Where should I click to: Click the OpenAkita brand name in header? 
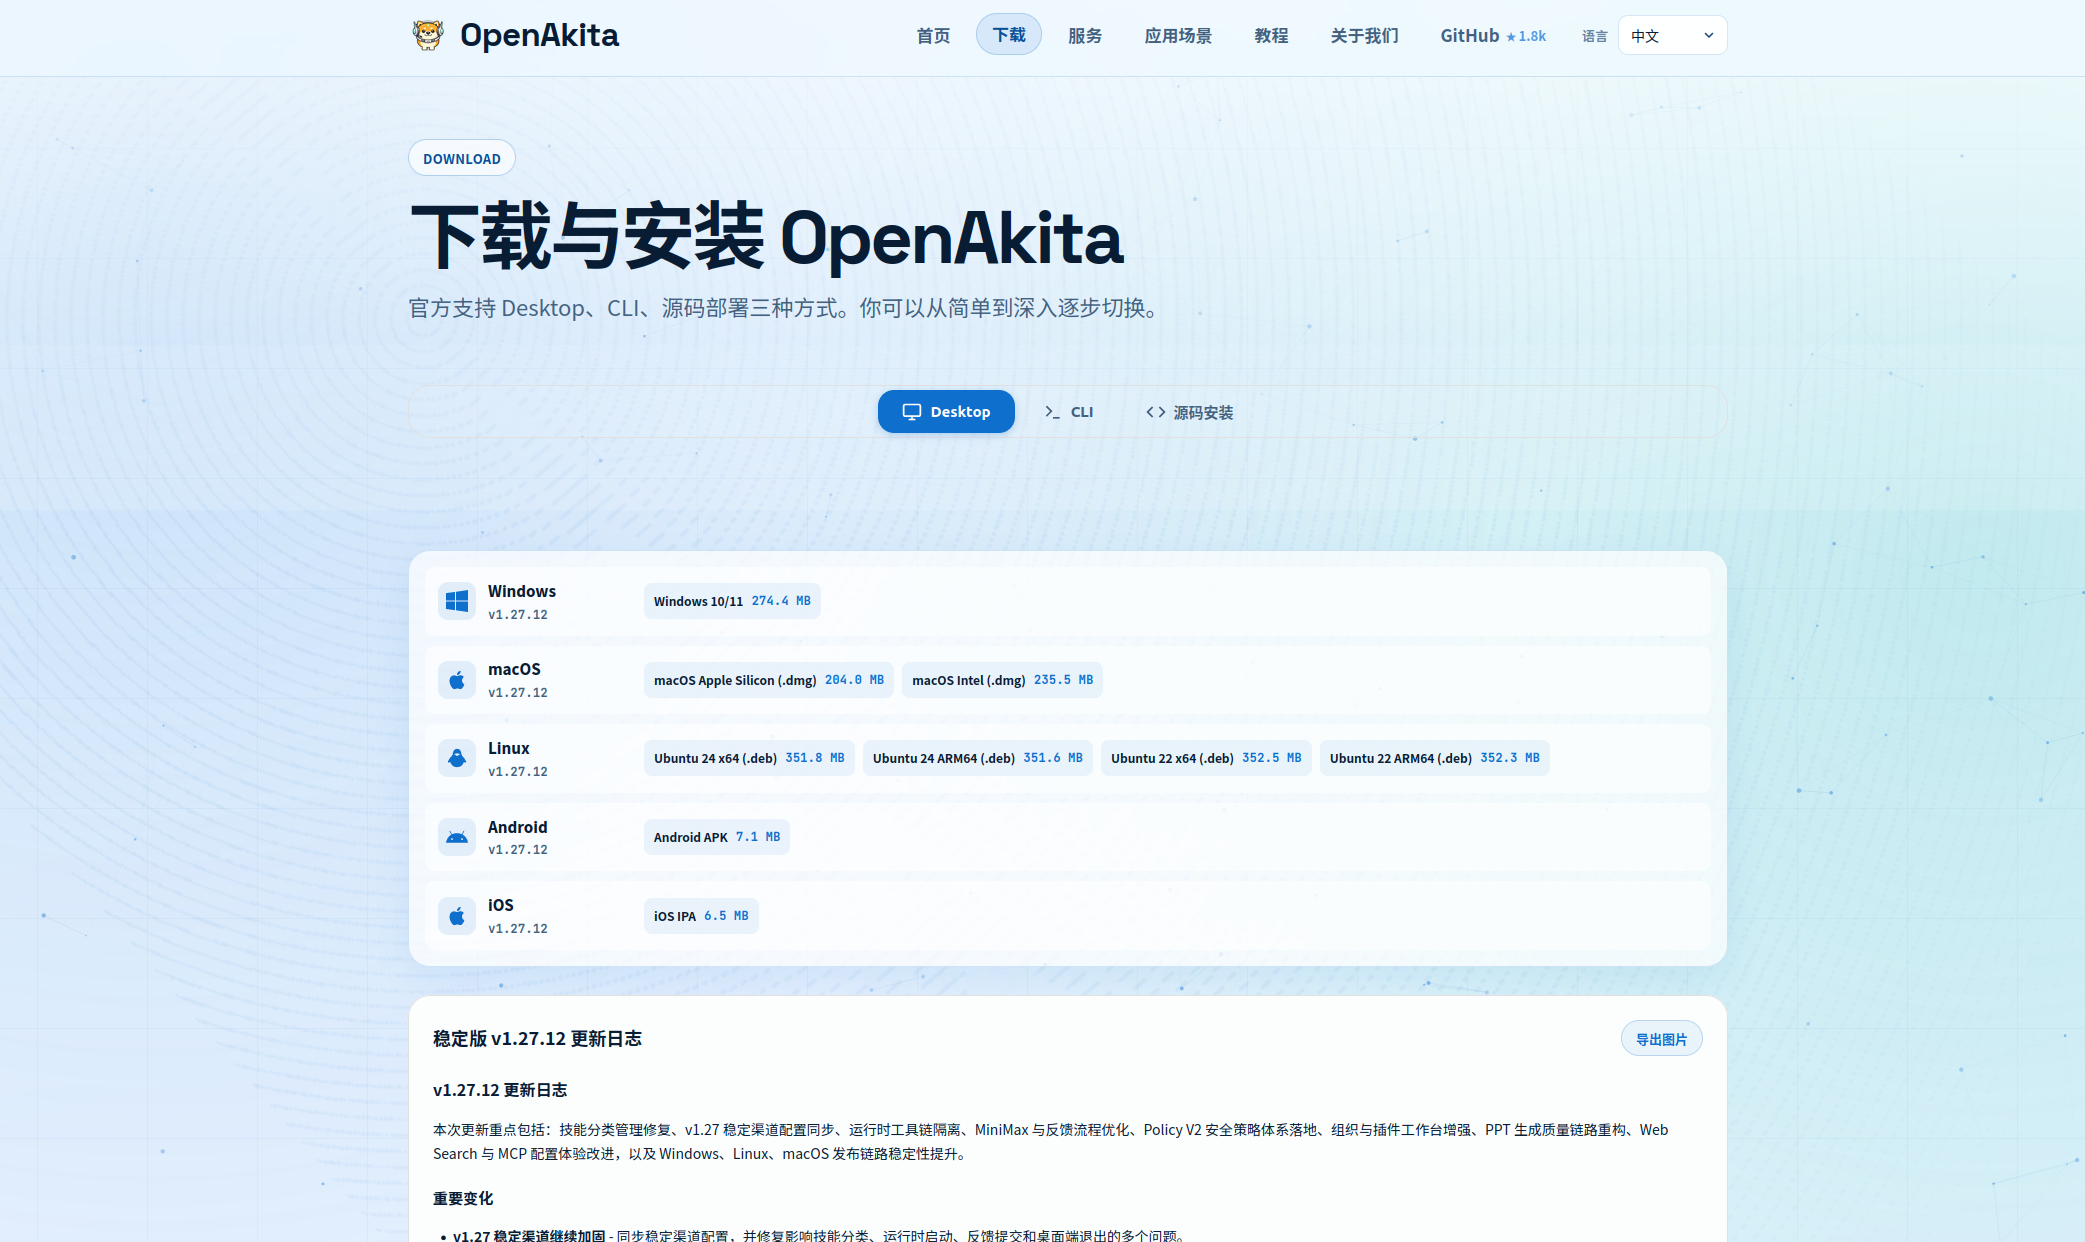click(x=539, y=35)
